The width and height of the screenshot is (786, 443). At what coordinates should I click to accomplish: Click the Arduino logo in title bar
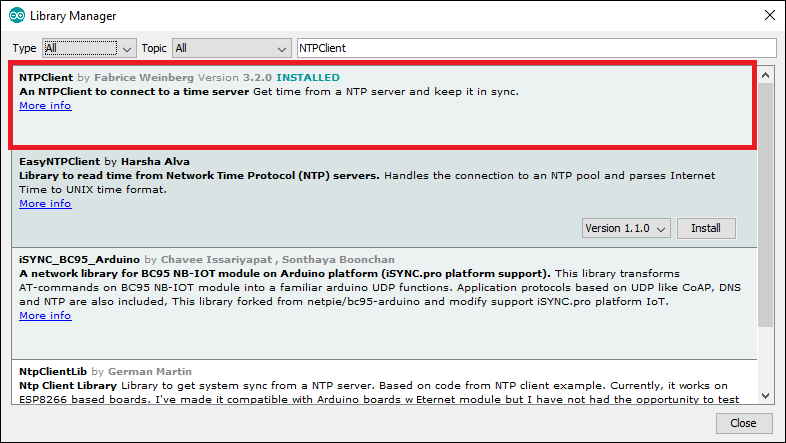pos(17,16)
